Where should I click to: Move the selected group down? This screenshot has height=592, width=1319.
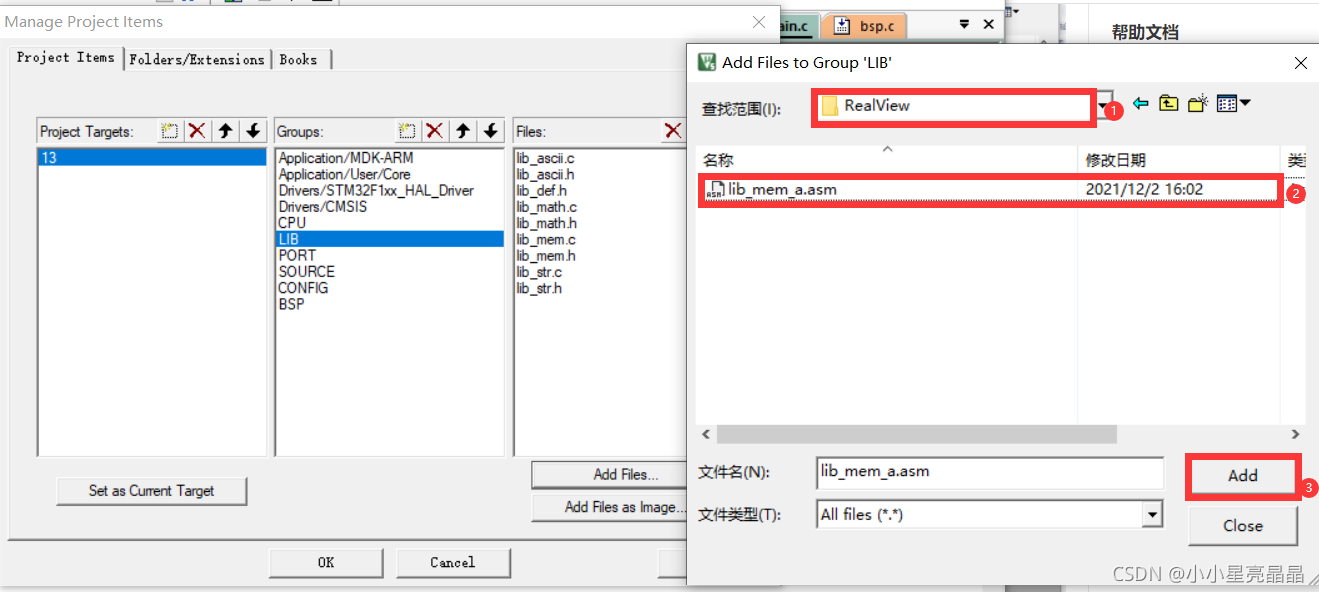point(490,131)
